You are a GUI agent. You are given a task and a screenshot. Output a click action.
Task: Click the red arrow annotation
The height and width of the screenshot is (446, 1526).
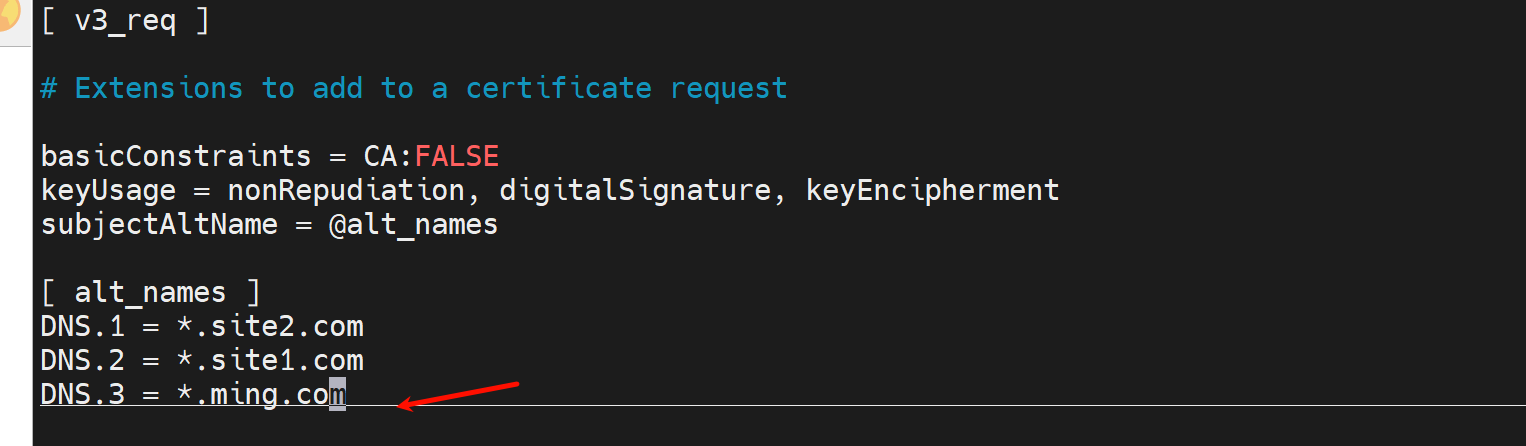[458, 393]
